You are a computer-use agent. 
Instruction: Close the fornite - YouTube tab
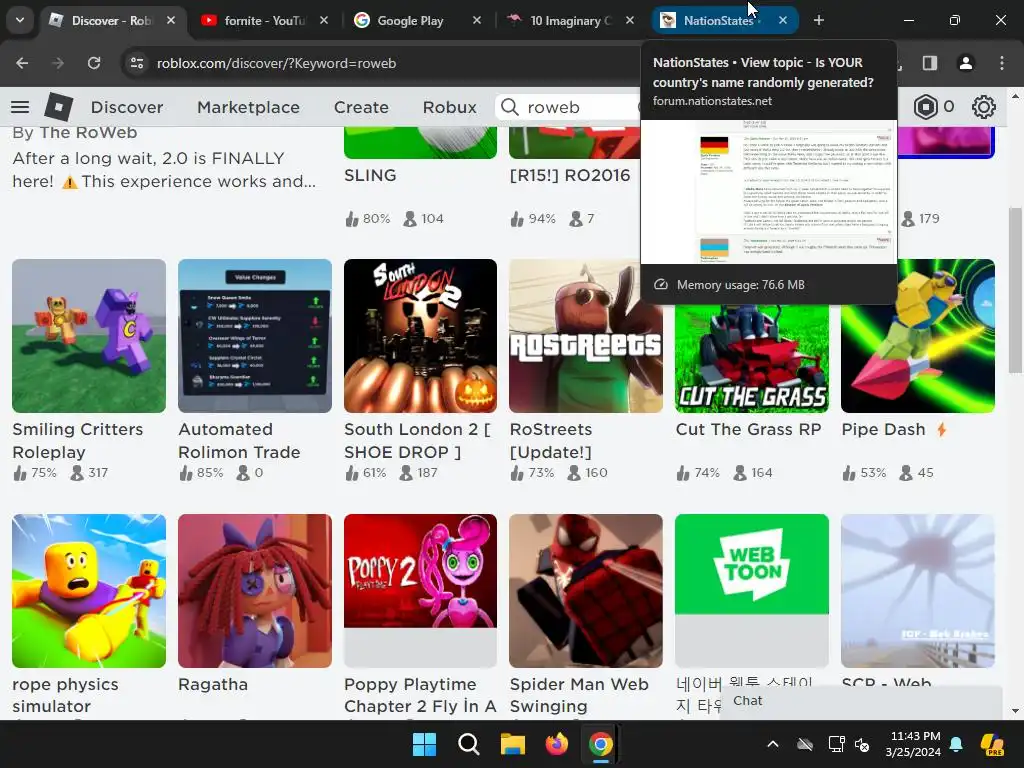coord(324,20)
